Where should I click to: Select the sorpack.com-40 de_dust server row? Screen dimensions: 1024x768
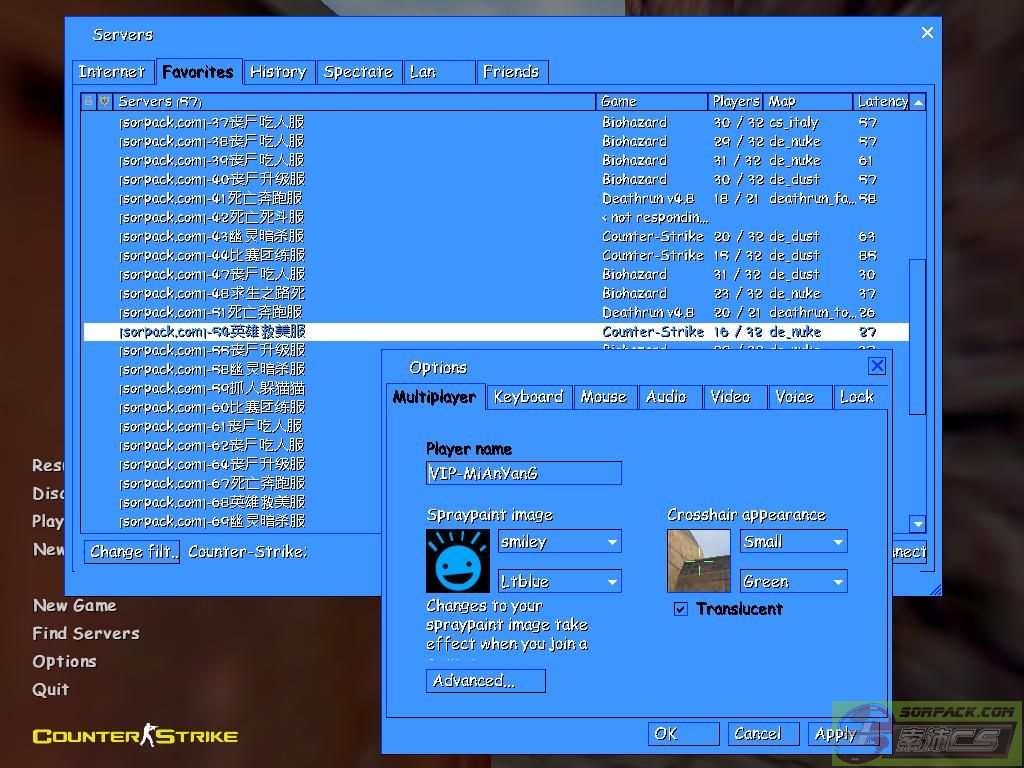pos(496,179)
